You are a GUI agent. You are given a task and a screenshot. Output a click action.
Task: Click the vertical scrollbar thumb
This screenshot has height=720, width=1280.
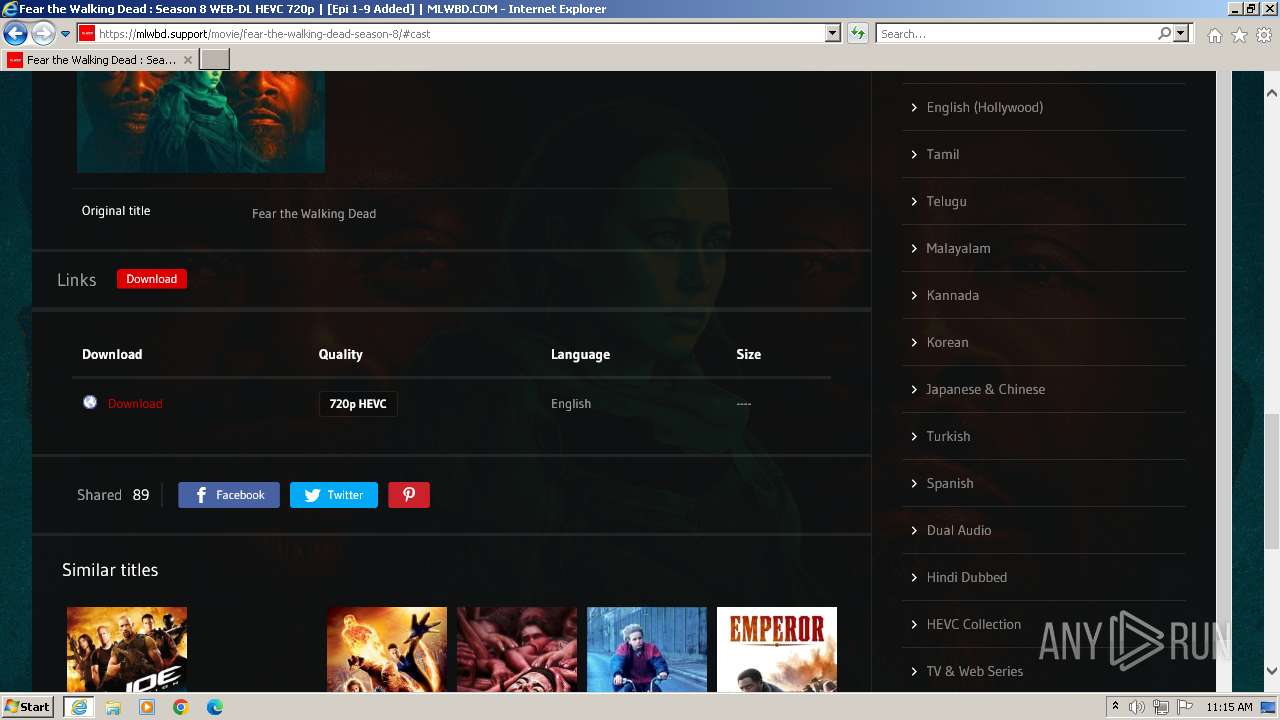1272,481
